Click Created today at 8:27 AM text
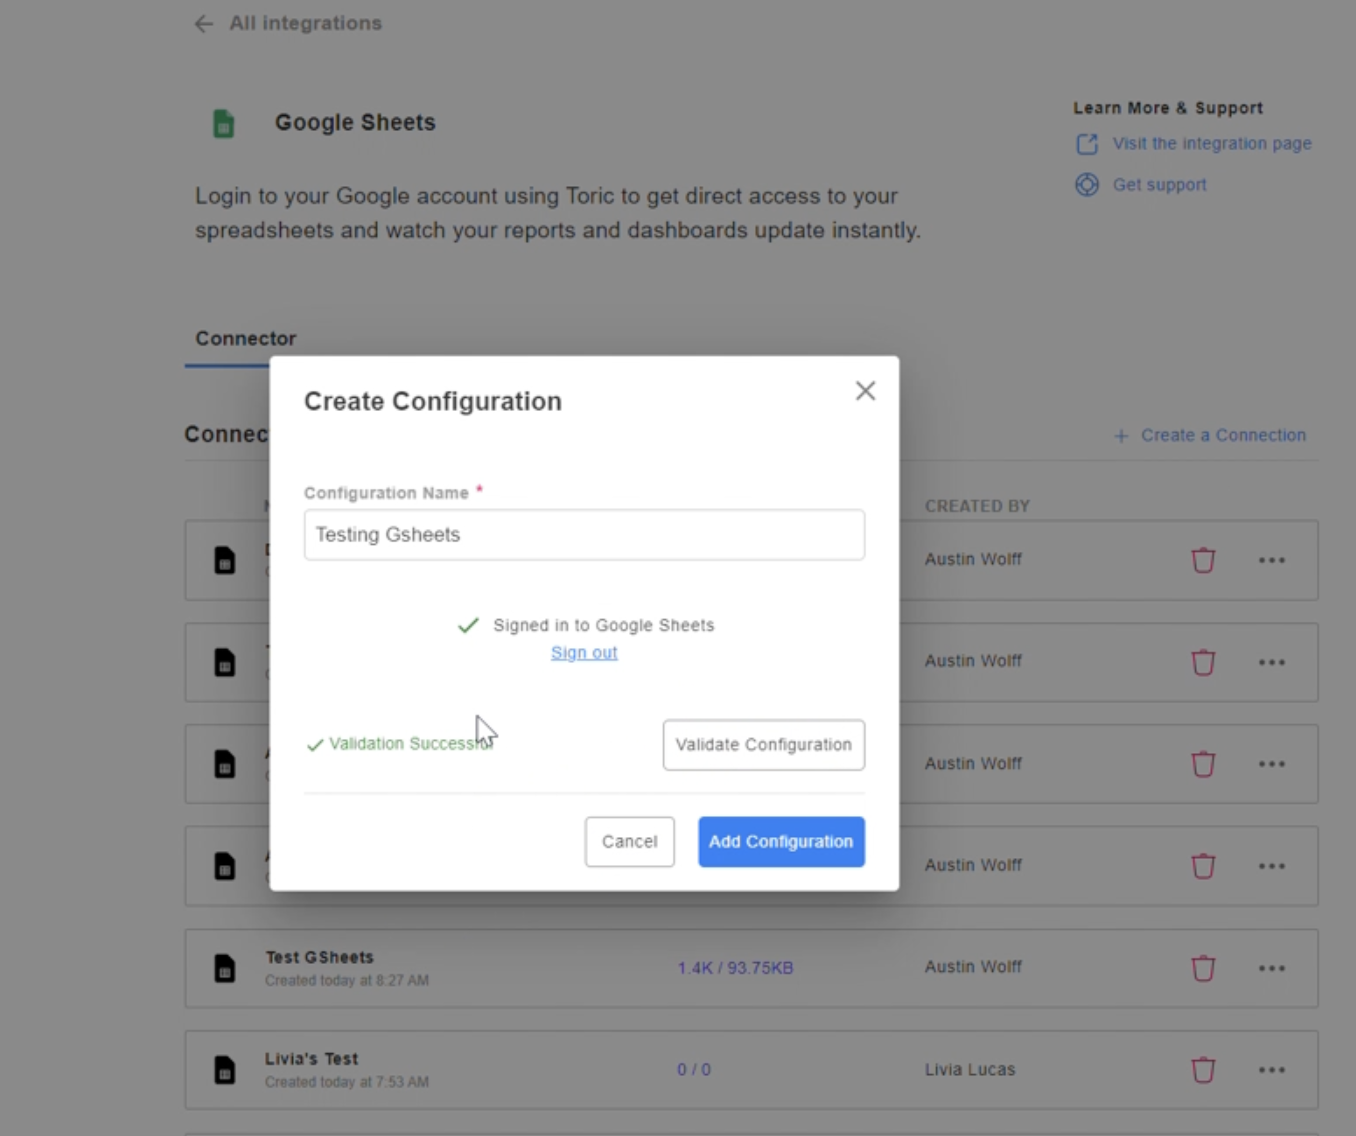 pyautogui.click(x=347, y=981)
